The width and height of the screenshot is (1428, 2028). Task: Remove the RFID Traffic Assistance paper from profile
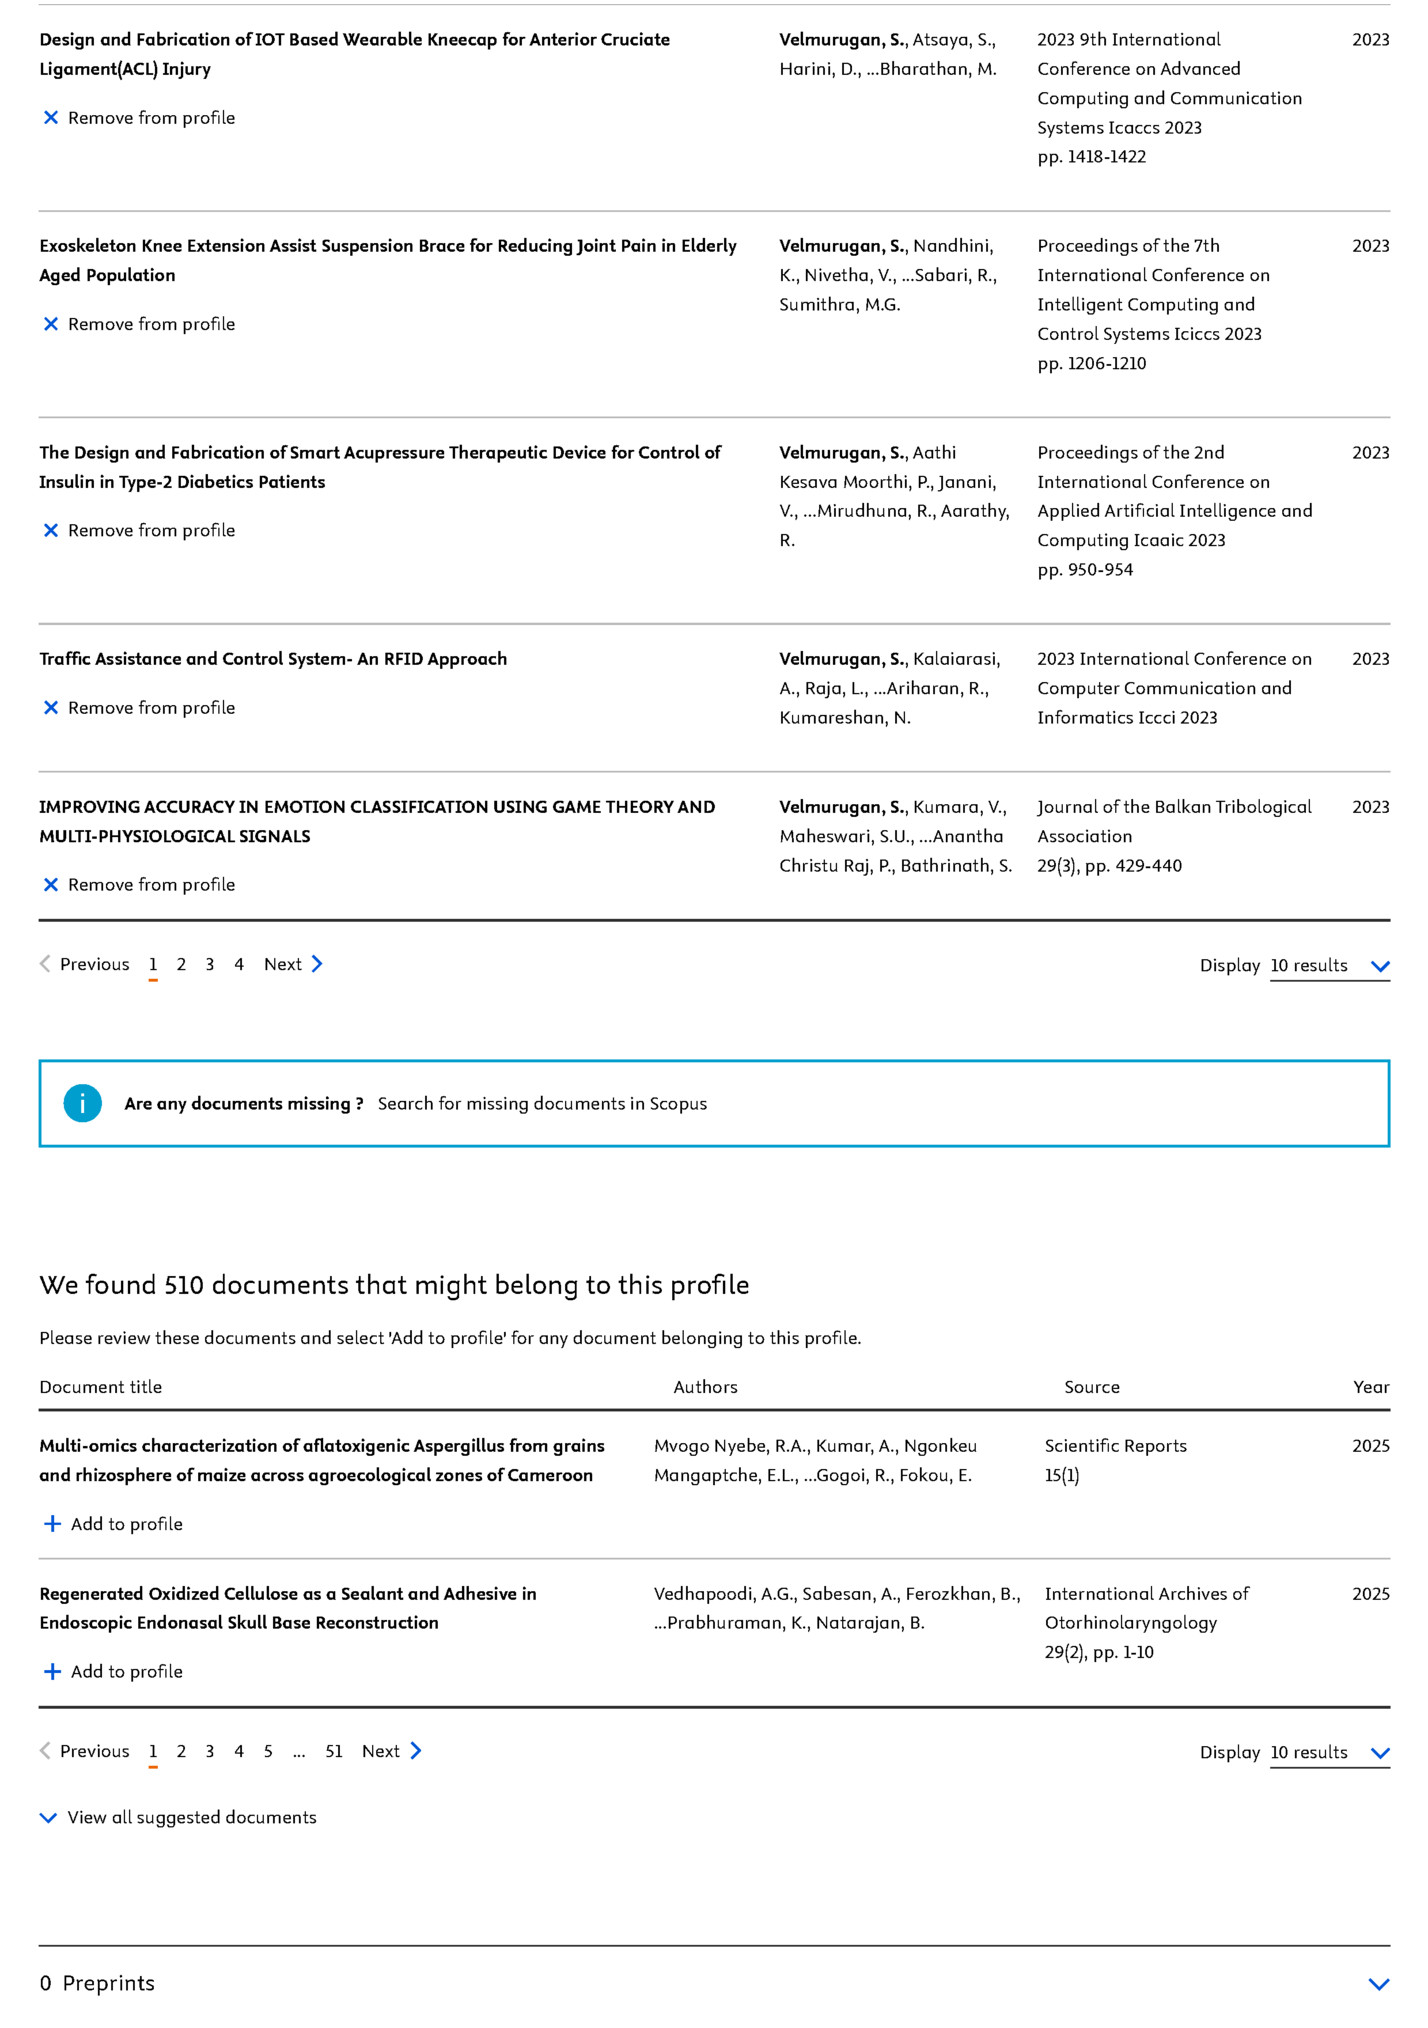click(137, 707)
